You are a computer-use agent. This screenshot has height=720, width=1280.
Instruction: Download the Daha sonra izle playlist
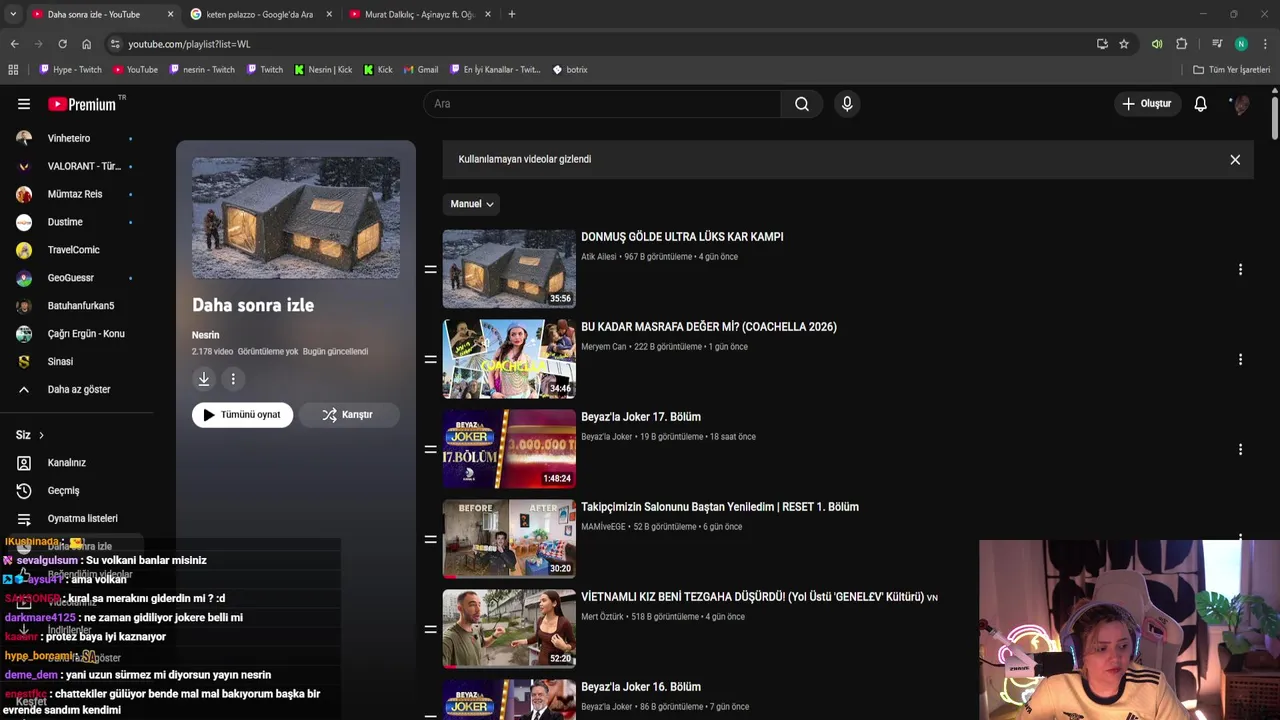(204, 379)
